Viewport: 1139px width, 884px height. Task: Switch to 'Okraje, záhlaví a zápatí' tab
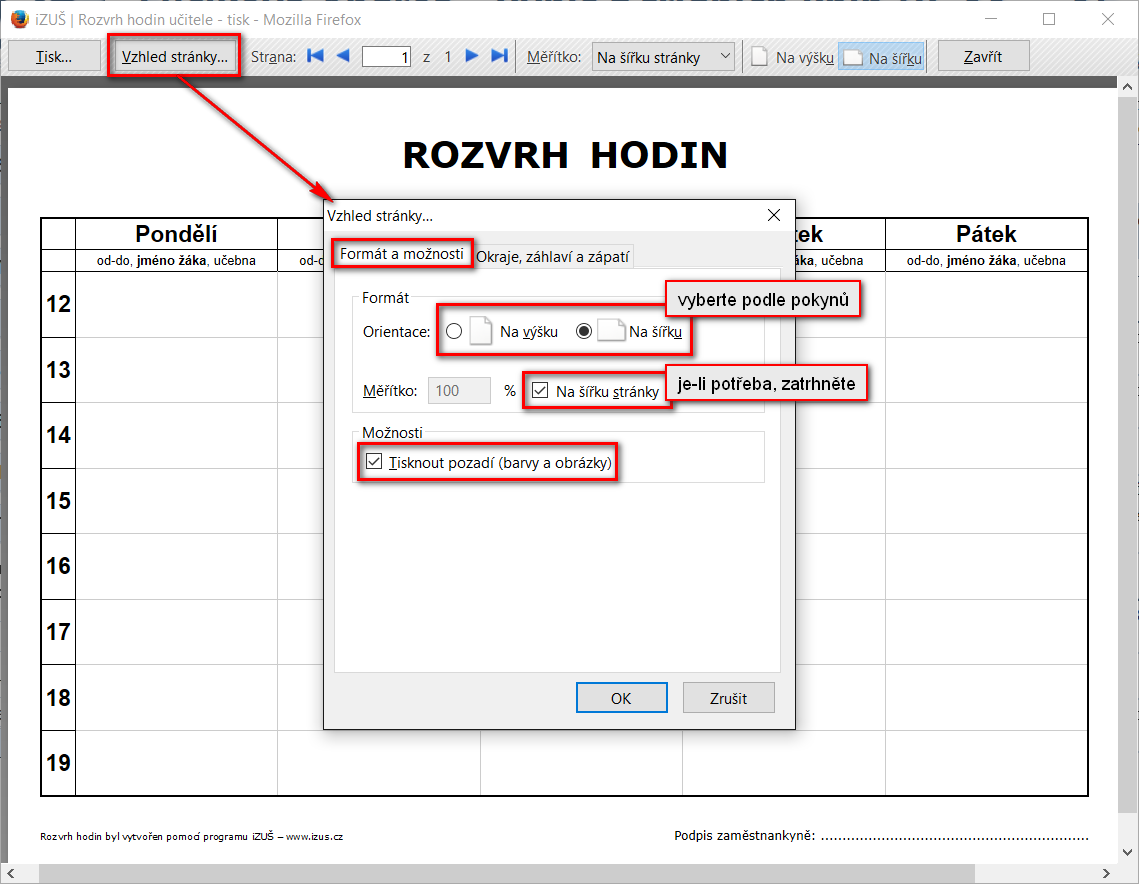tap(553, 256)
